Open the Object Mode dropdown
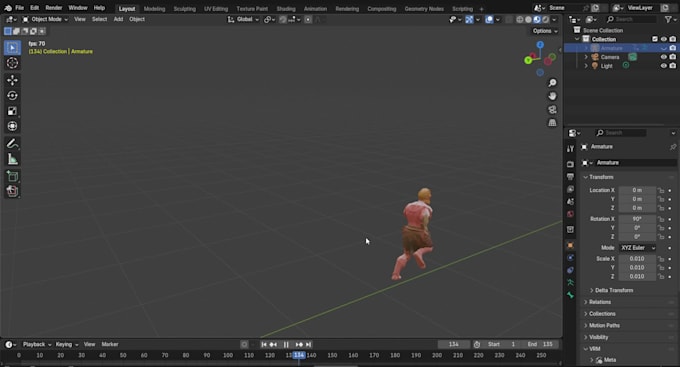This screenshot has height=367, width=680. click(45, 20)
